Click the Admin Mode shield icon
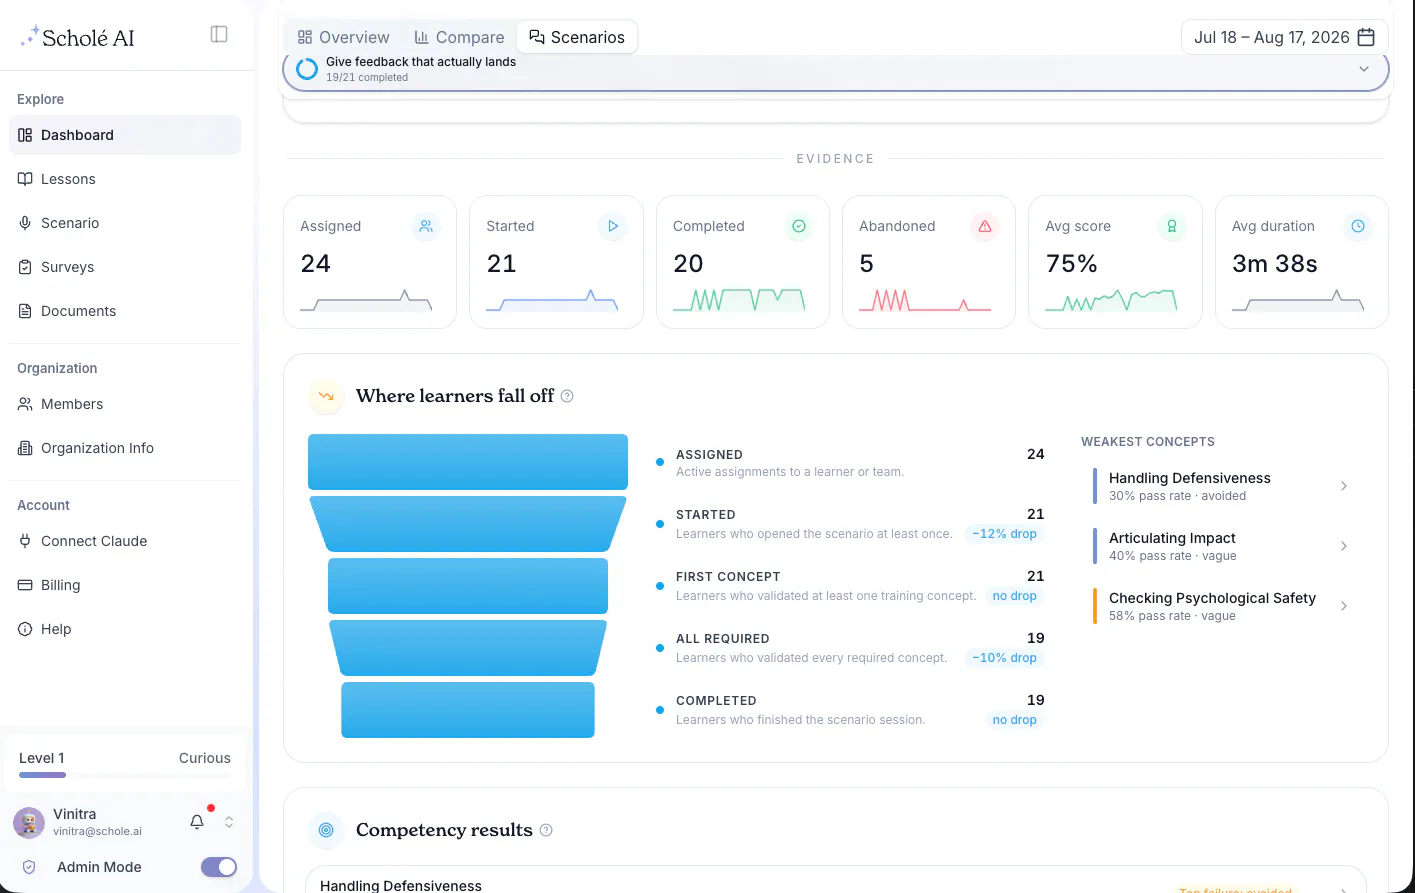This screenshot has width=1415, height=893. click(29, 867)
